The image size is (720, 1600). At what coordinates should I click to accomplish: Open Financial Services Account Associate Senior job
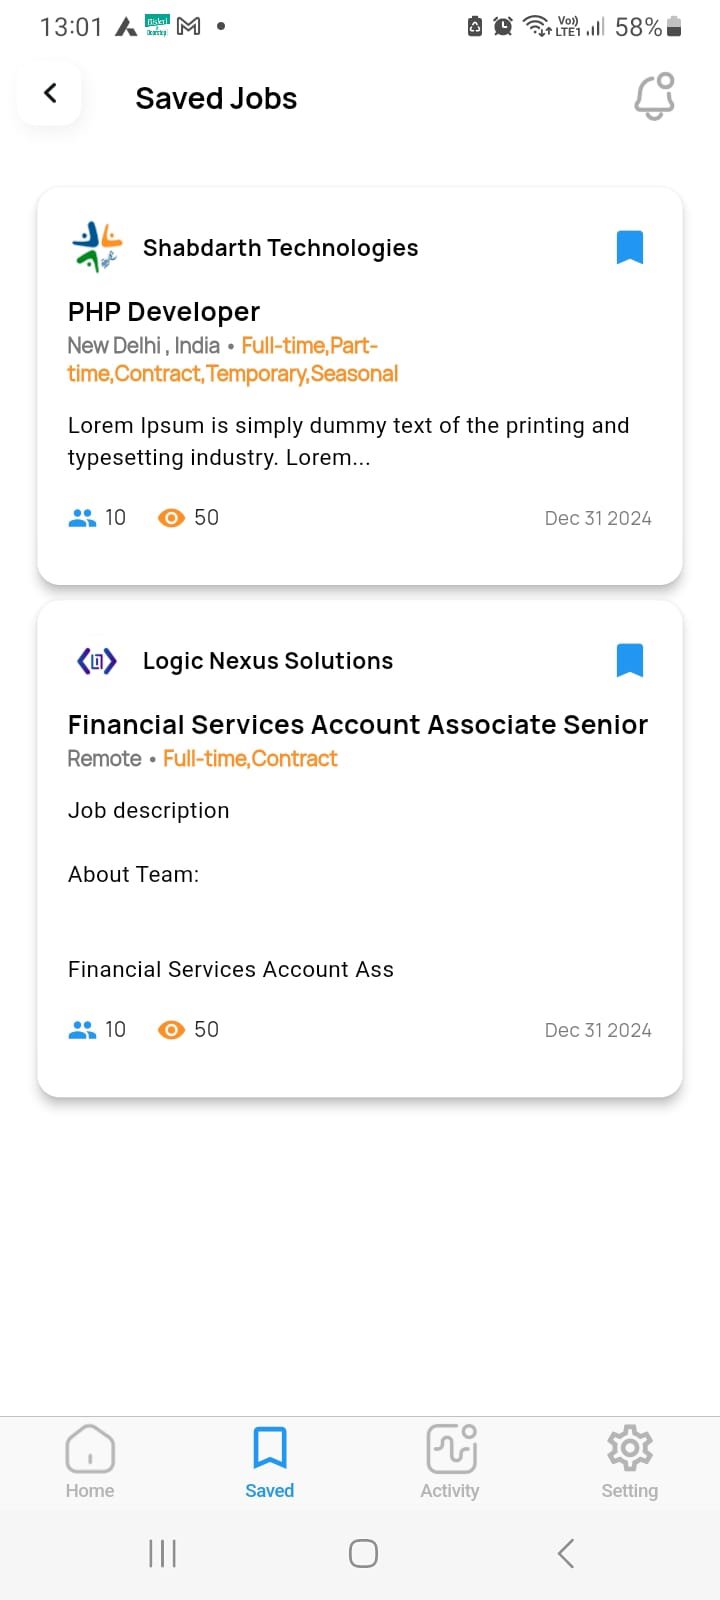[357, 725]
